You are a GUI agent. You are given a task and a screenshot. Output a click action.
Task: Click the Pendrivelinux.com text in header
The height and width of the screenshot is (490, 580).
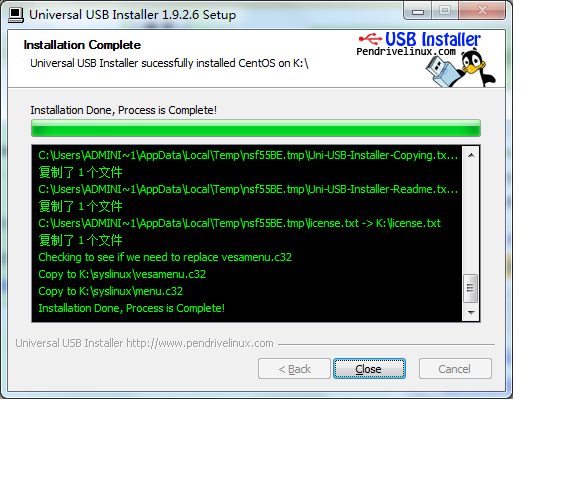[406, 51]
